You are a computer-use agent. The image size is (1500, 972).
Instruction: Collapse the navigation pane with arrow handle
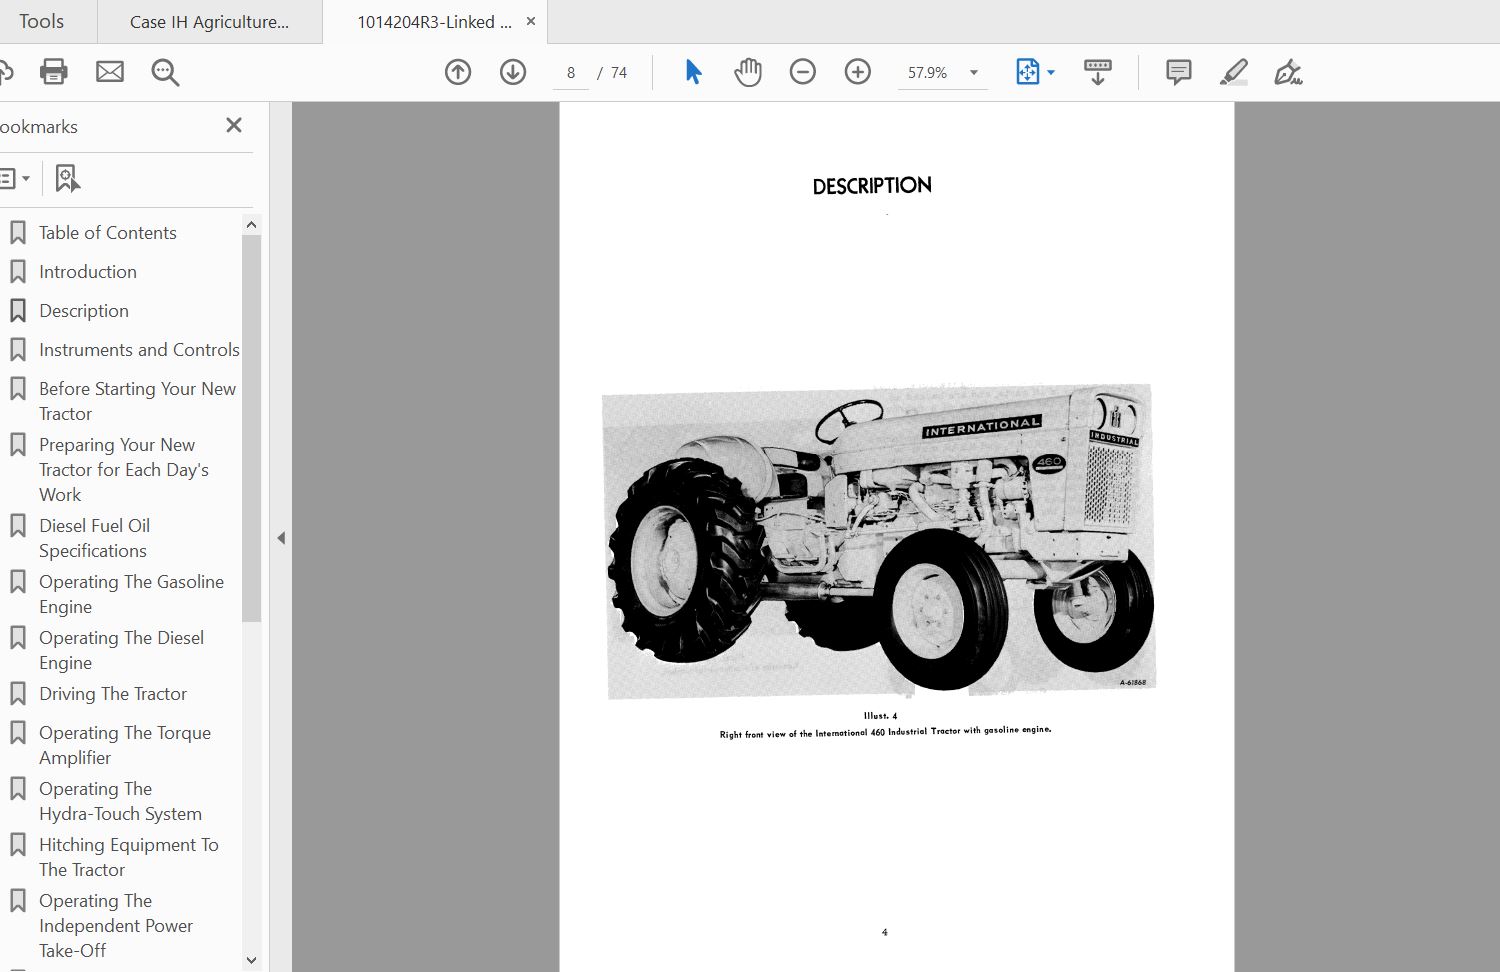(x=281, y=538)
